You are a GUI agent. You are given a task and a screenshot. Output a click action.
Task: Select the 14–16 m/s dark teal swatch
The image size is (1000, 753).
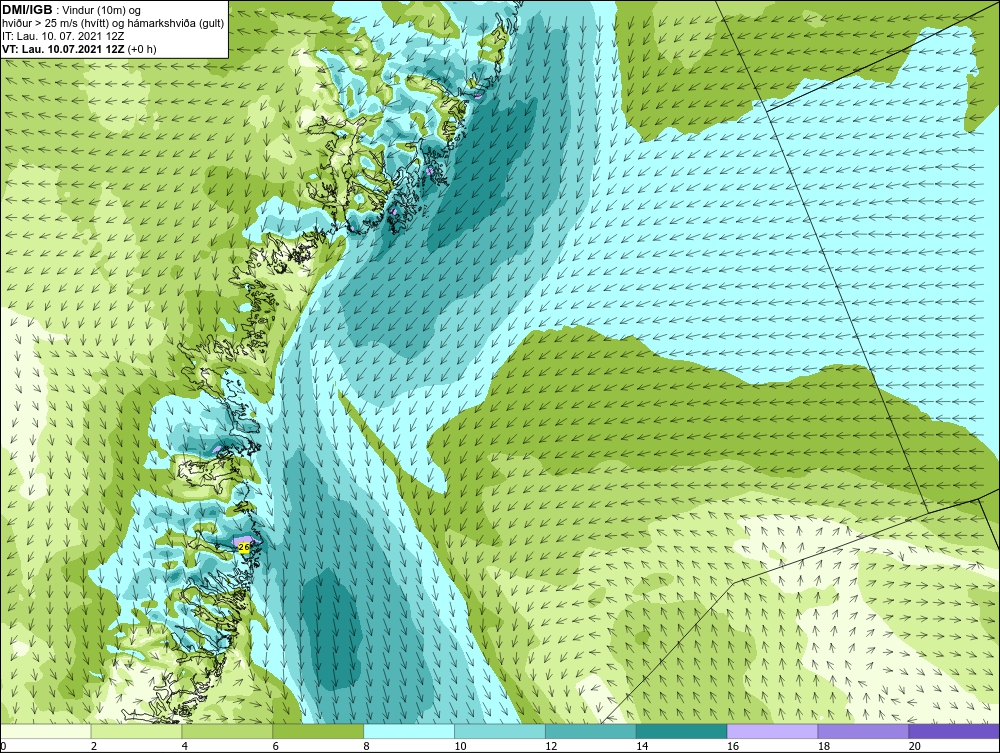click(682, 731)
